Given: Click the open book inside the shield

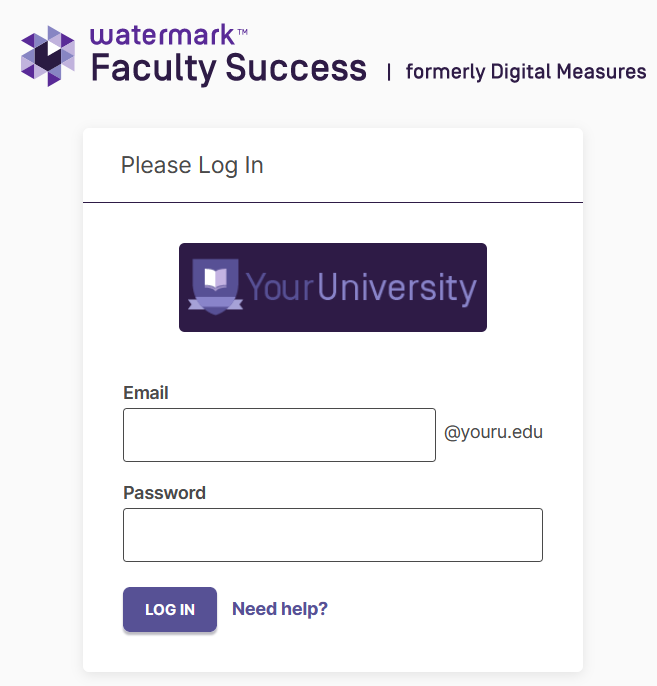Looking at the screenshot, I should pyautogui.click(x=216, y=279).
